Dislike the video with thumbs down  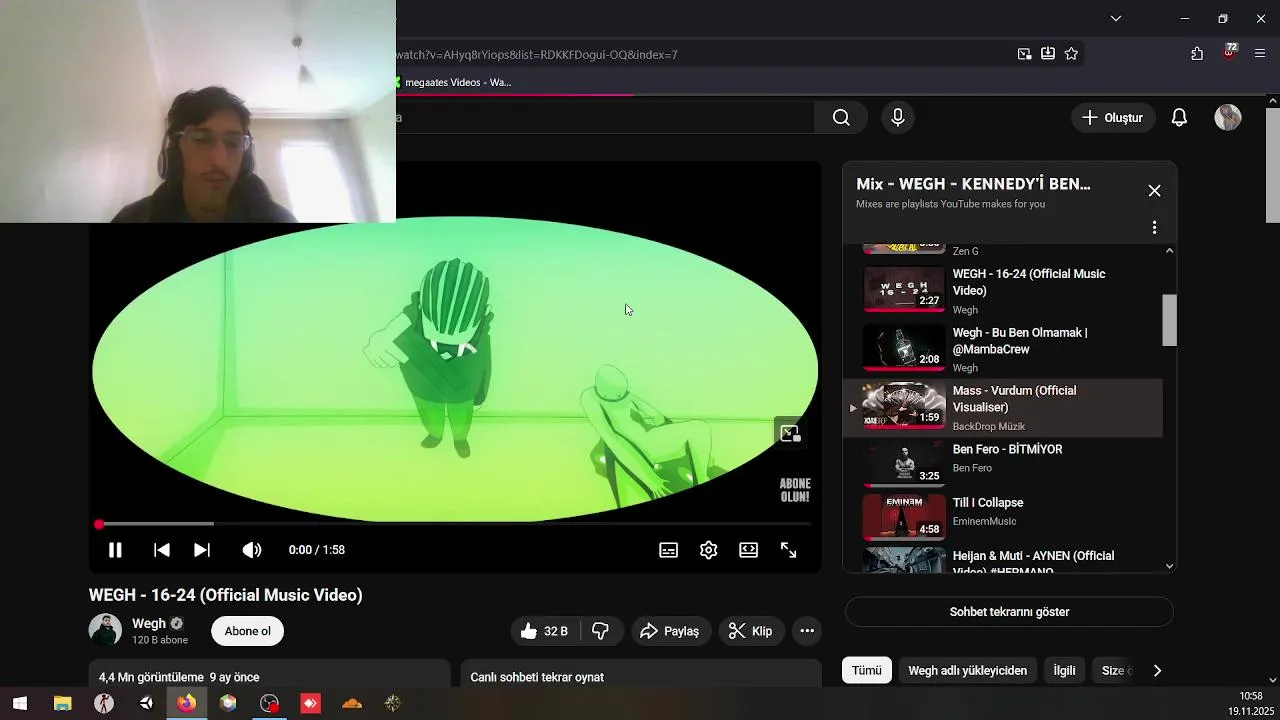(x=601, y=631)
